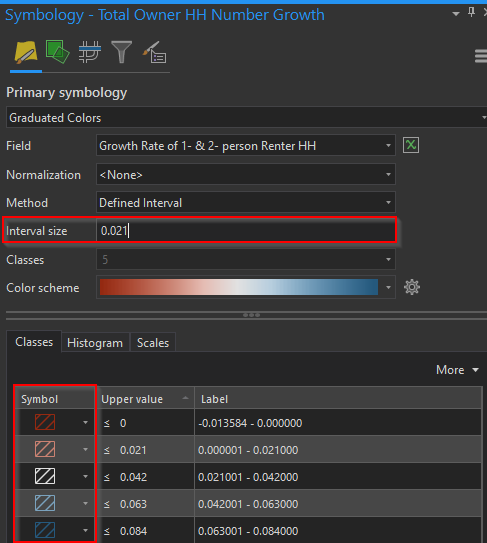The width and height of the screenshot is (487, 543).
Task: Open the expression builder button beside Field
Action: [x=411, y=145]
